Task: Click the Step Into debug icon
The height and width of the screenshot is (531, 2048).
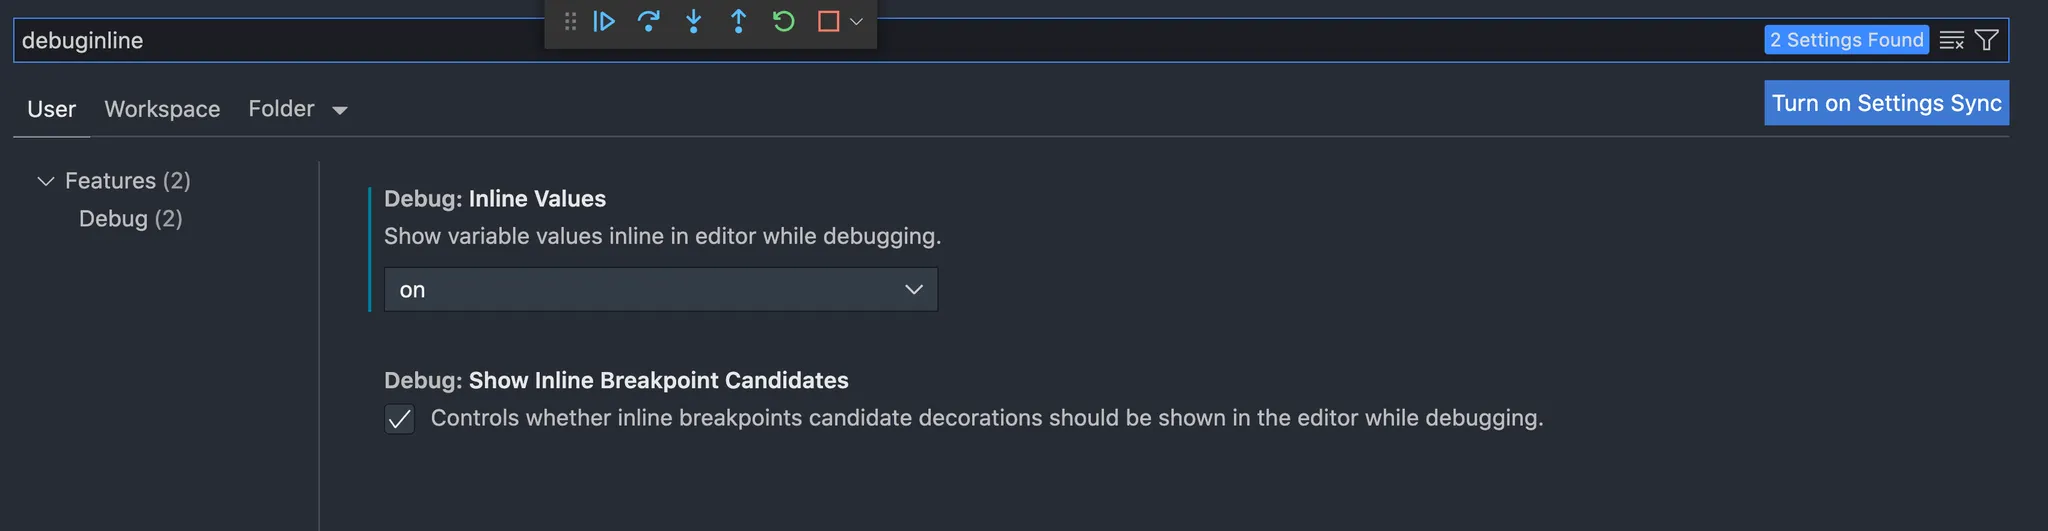Action: [x=693, y=21]
